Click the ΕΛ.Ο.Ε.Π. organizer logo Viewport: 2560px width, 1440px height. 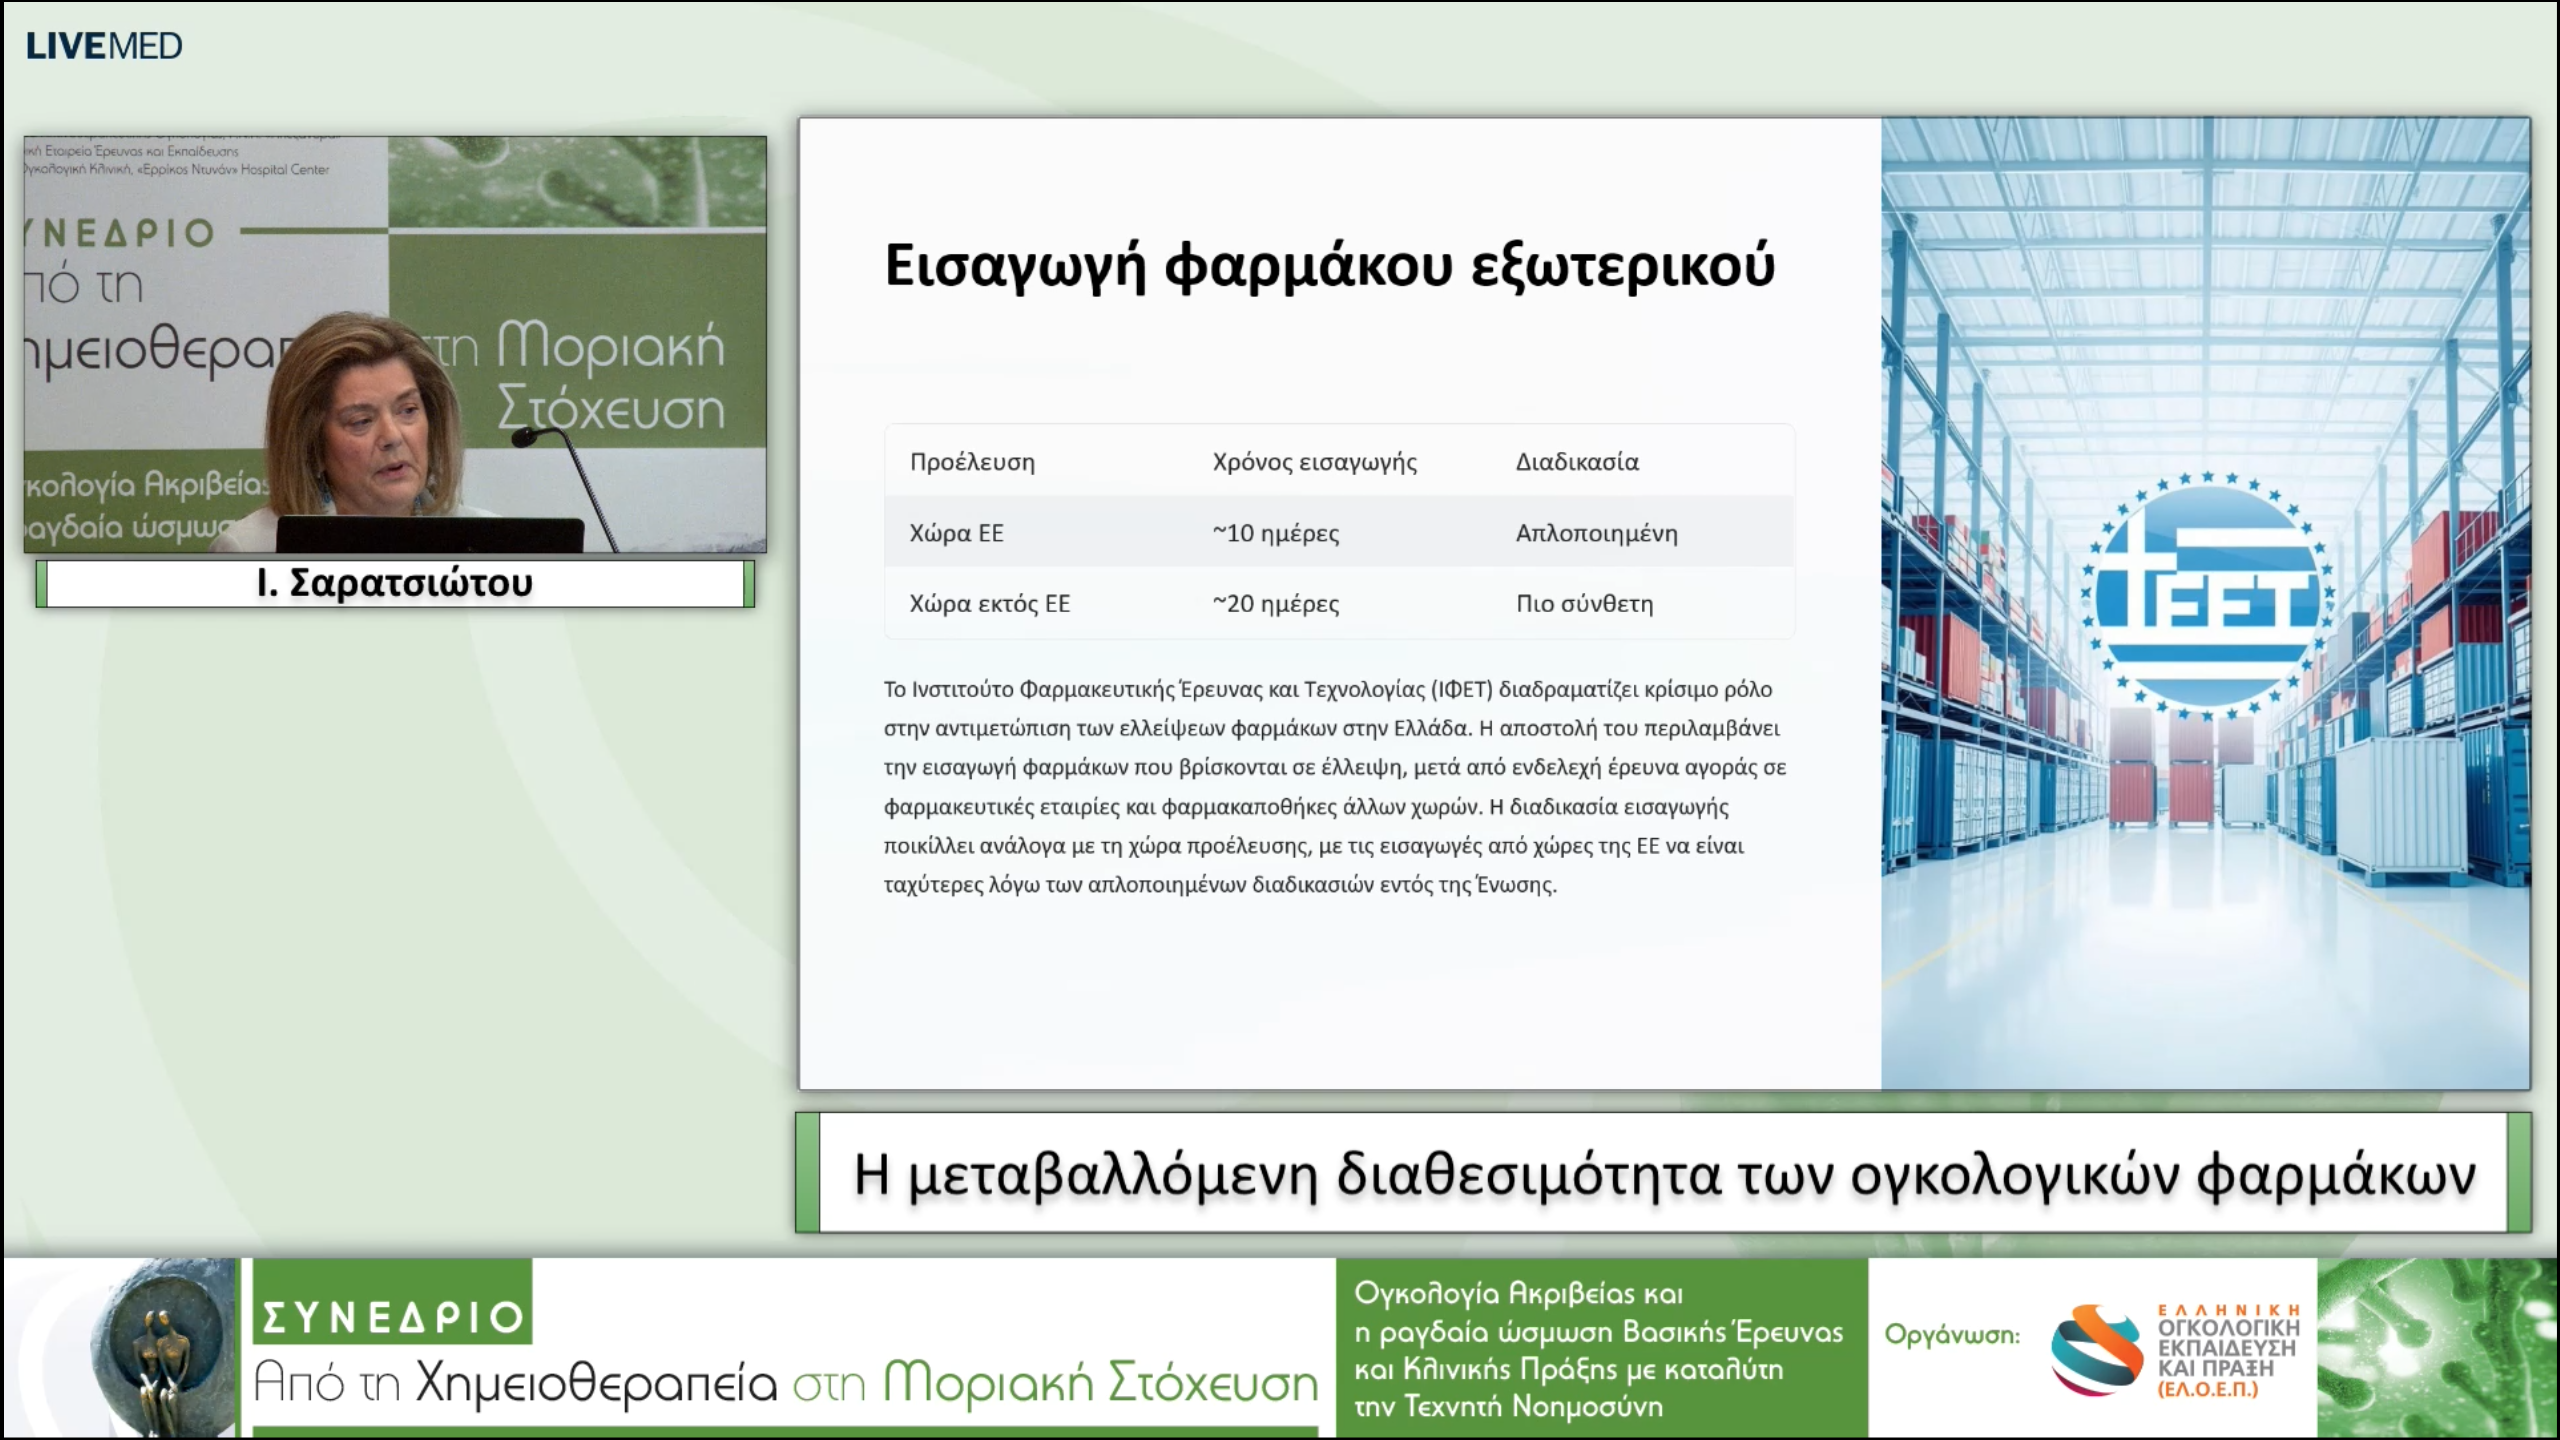click(2175, 1349)
